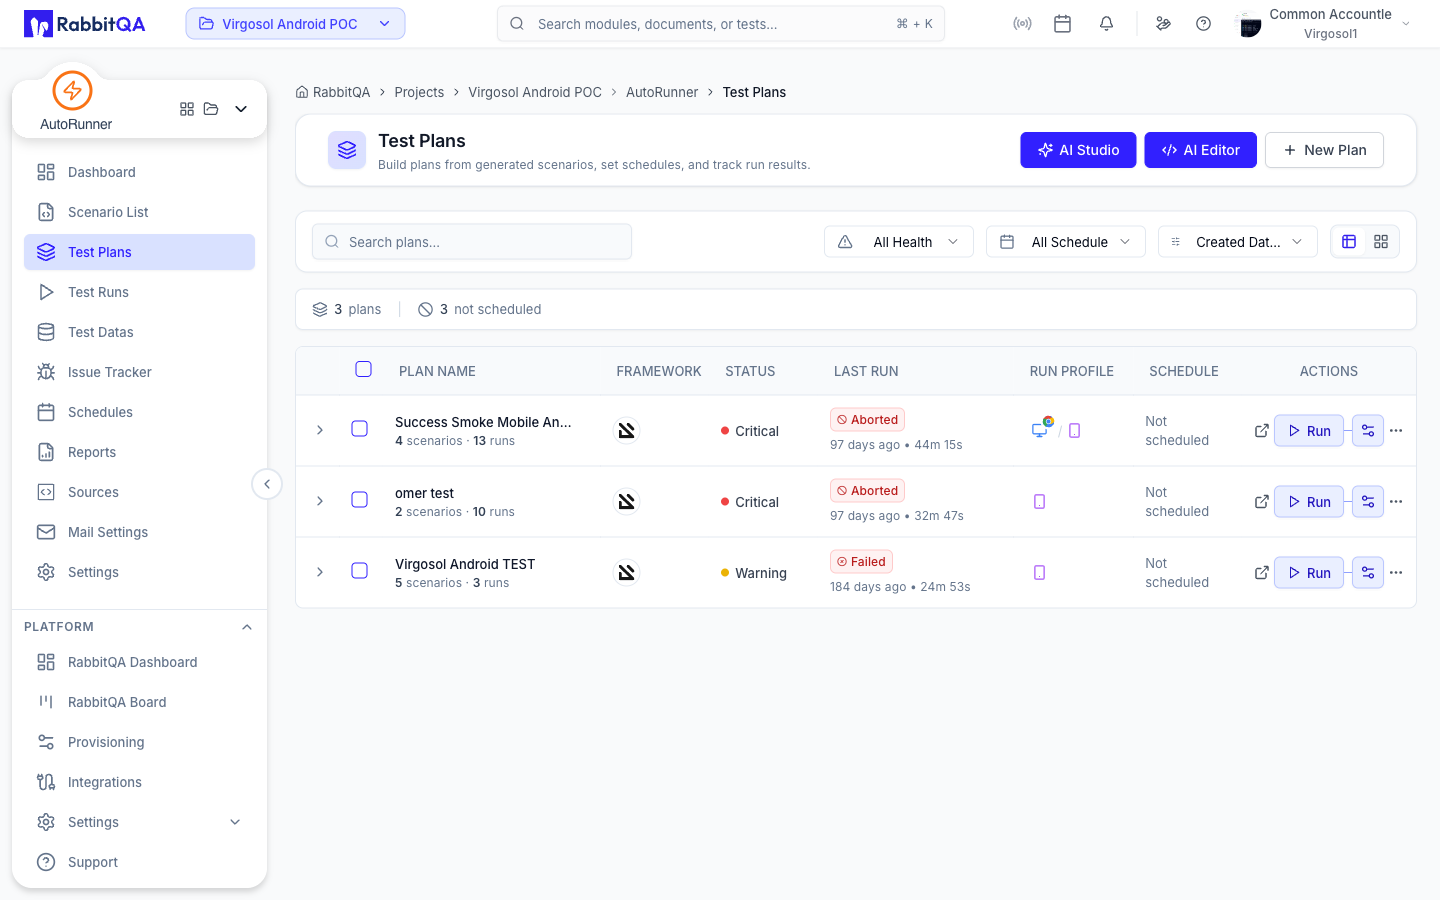Select Virgosol Android TEST checkbox
The image size is (1440, 900).
pyautogui.click(x=360, y=571)
